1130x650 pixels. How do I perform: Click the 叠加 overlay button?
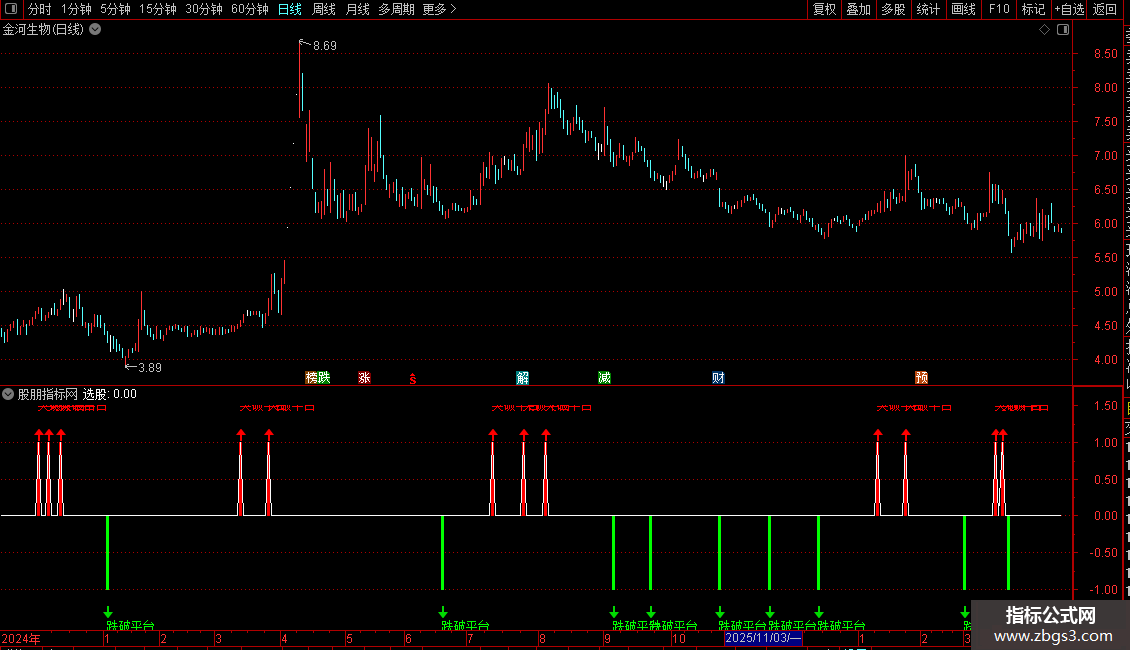858,9
